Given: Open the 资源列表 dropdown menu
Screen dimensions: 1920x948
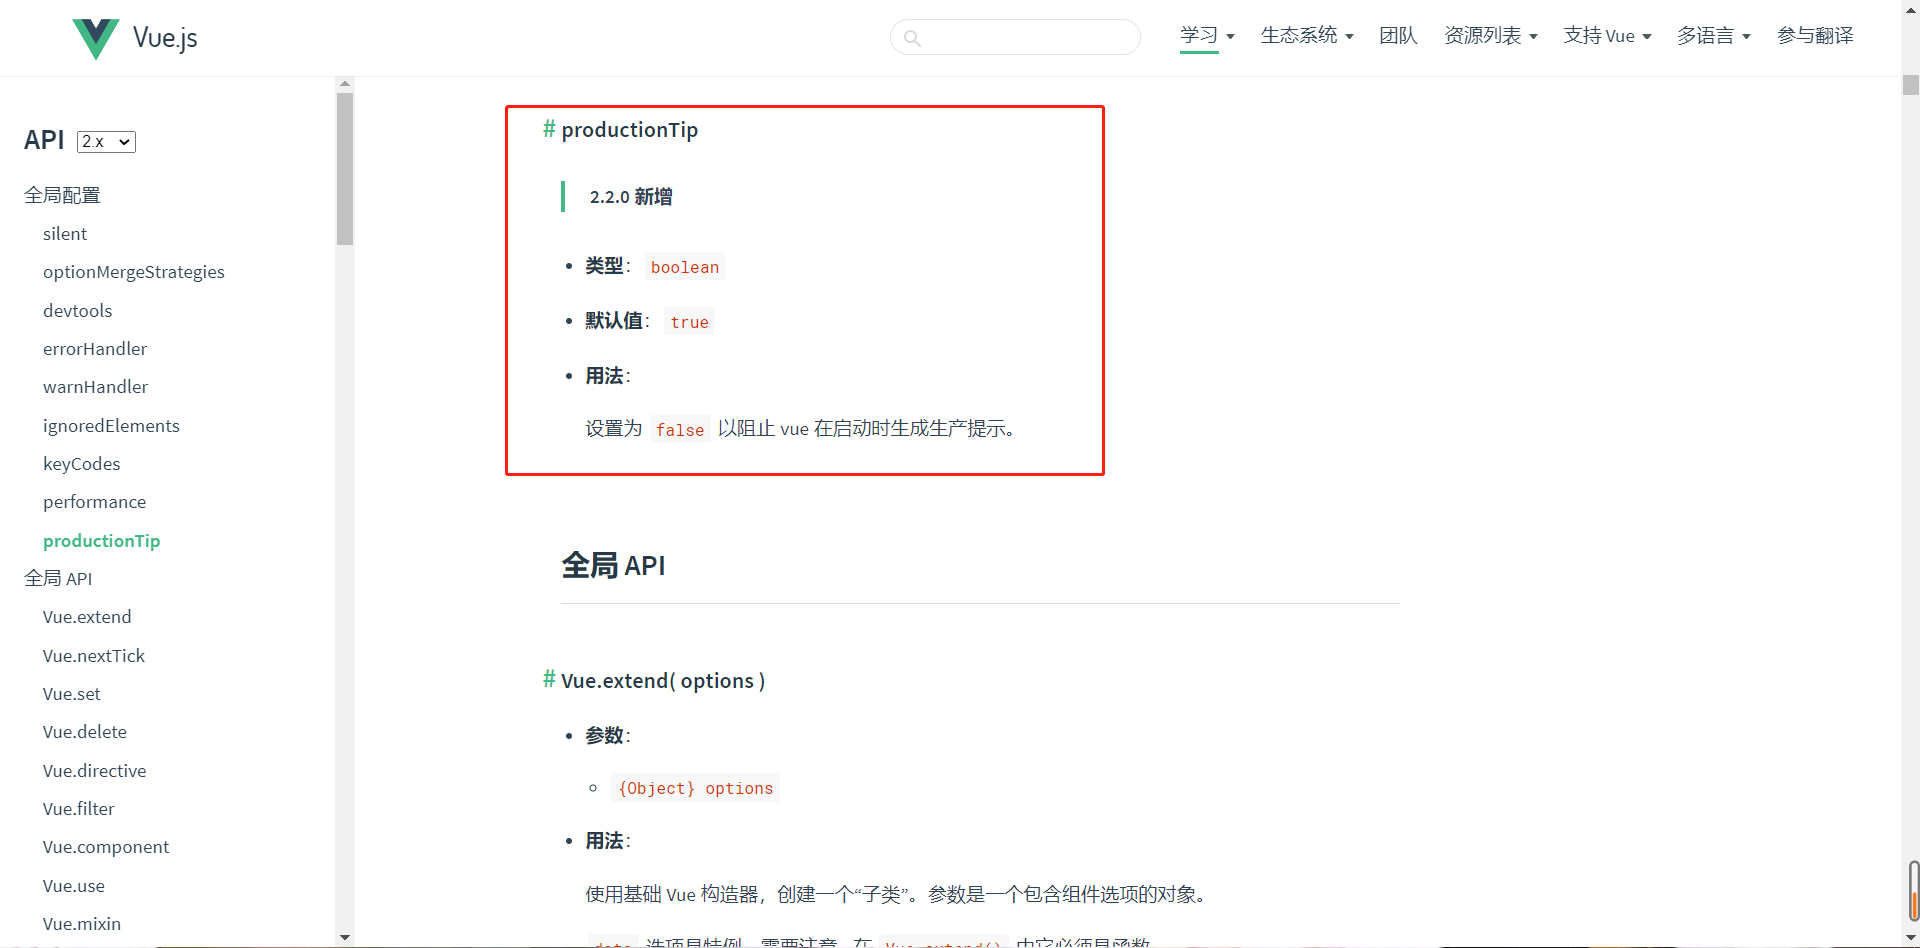Looking at the screenshot, I should coord(1491,36).
